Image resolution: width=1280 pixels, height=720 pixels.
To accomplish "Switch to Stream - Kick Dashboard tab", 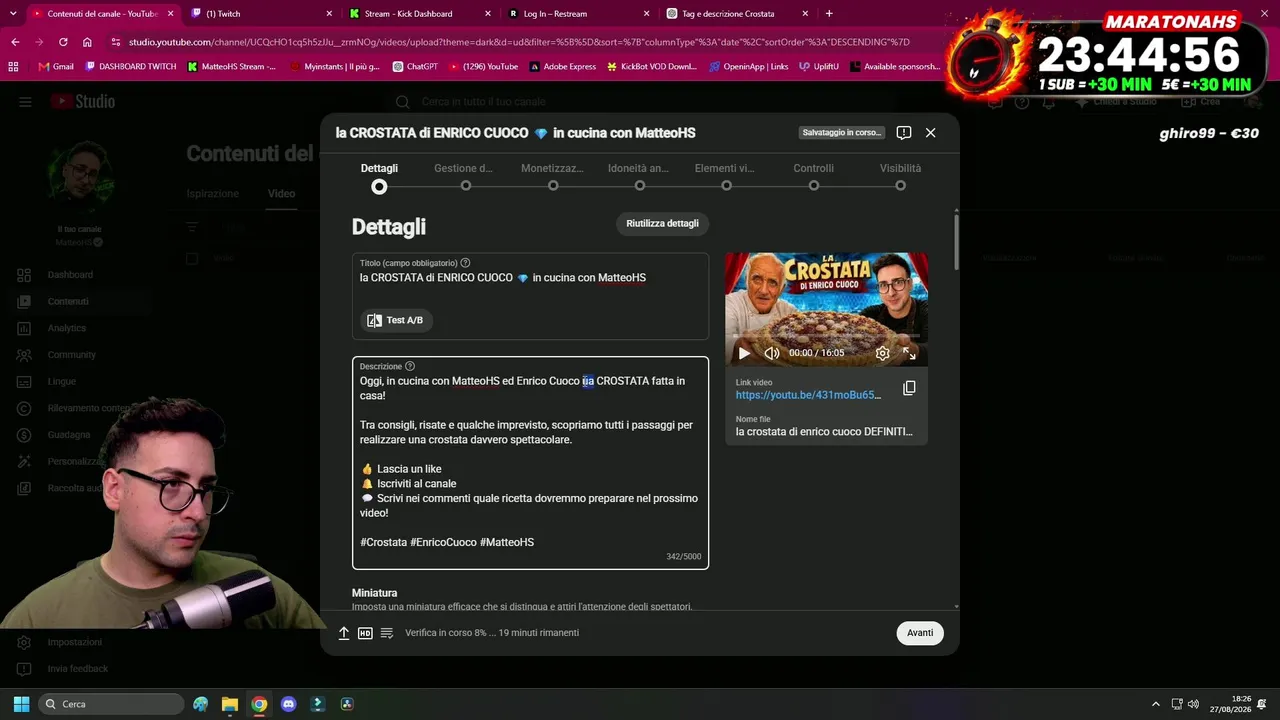I will click(x=418, y=14).
